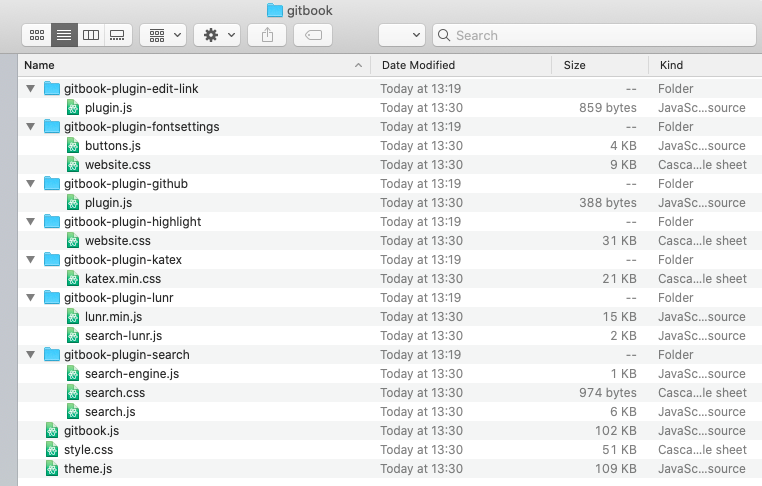Select the file name gitbook.js
Viewport: 762px width, 486px height.
(91, 431)
